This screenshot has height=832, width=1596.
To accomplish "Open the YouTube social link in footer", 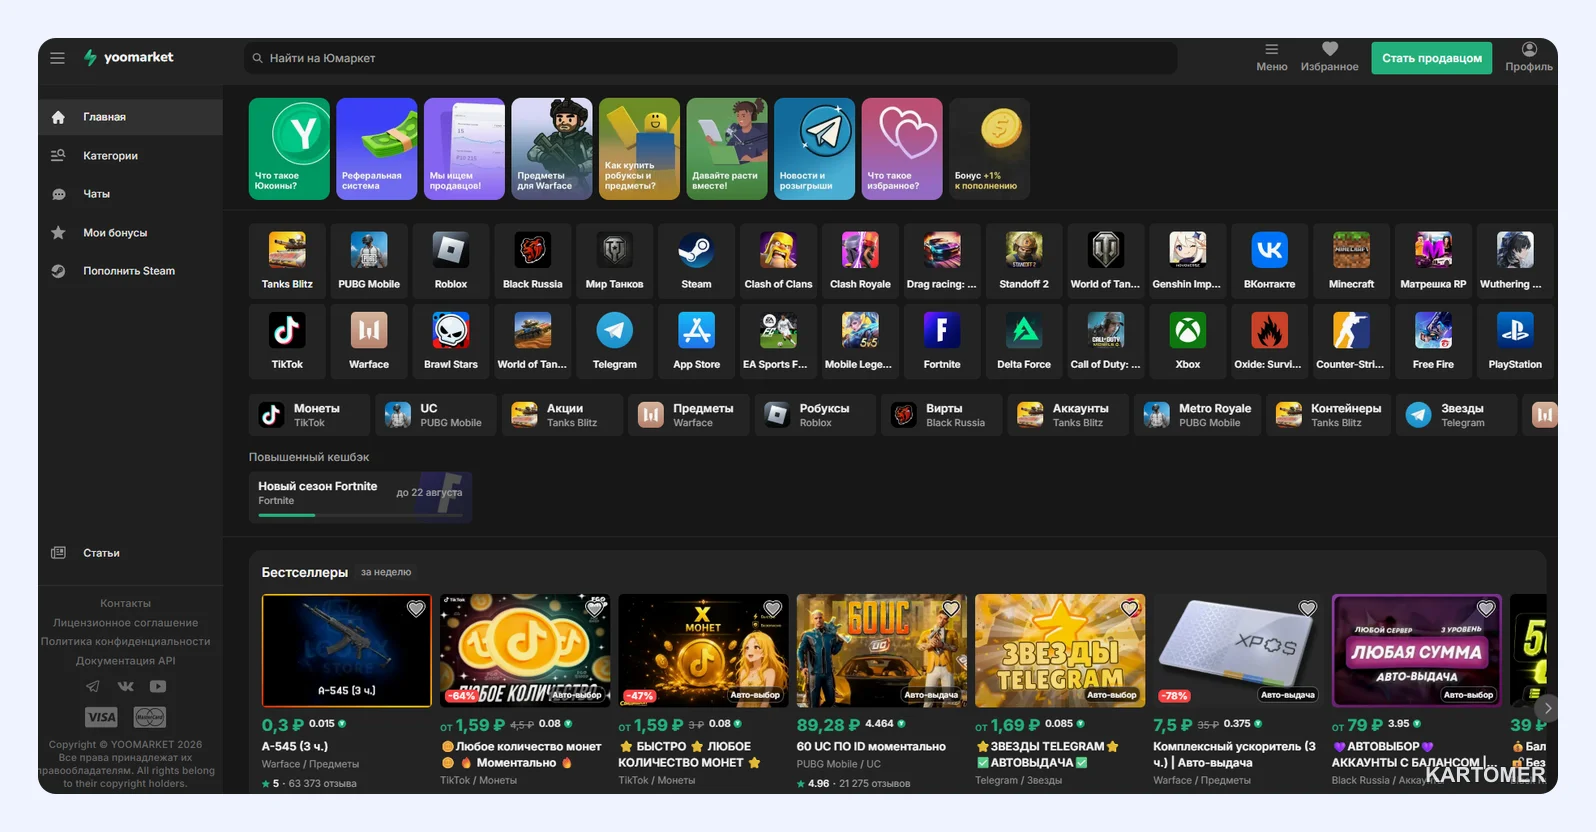I will pyautogui.click(x=158, y=686).
